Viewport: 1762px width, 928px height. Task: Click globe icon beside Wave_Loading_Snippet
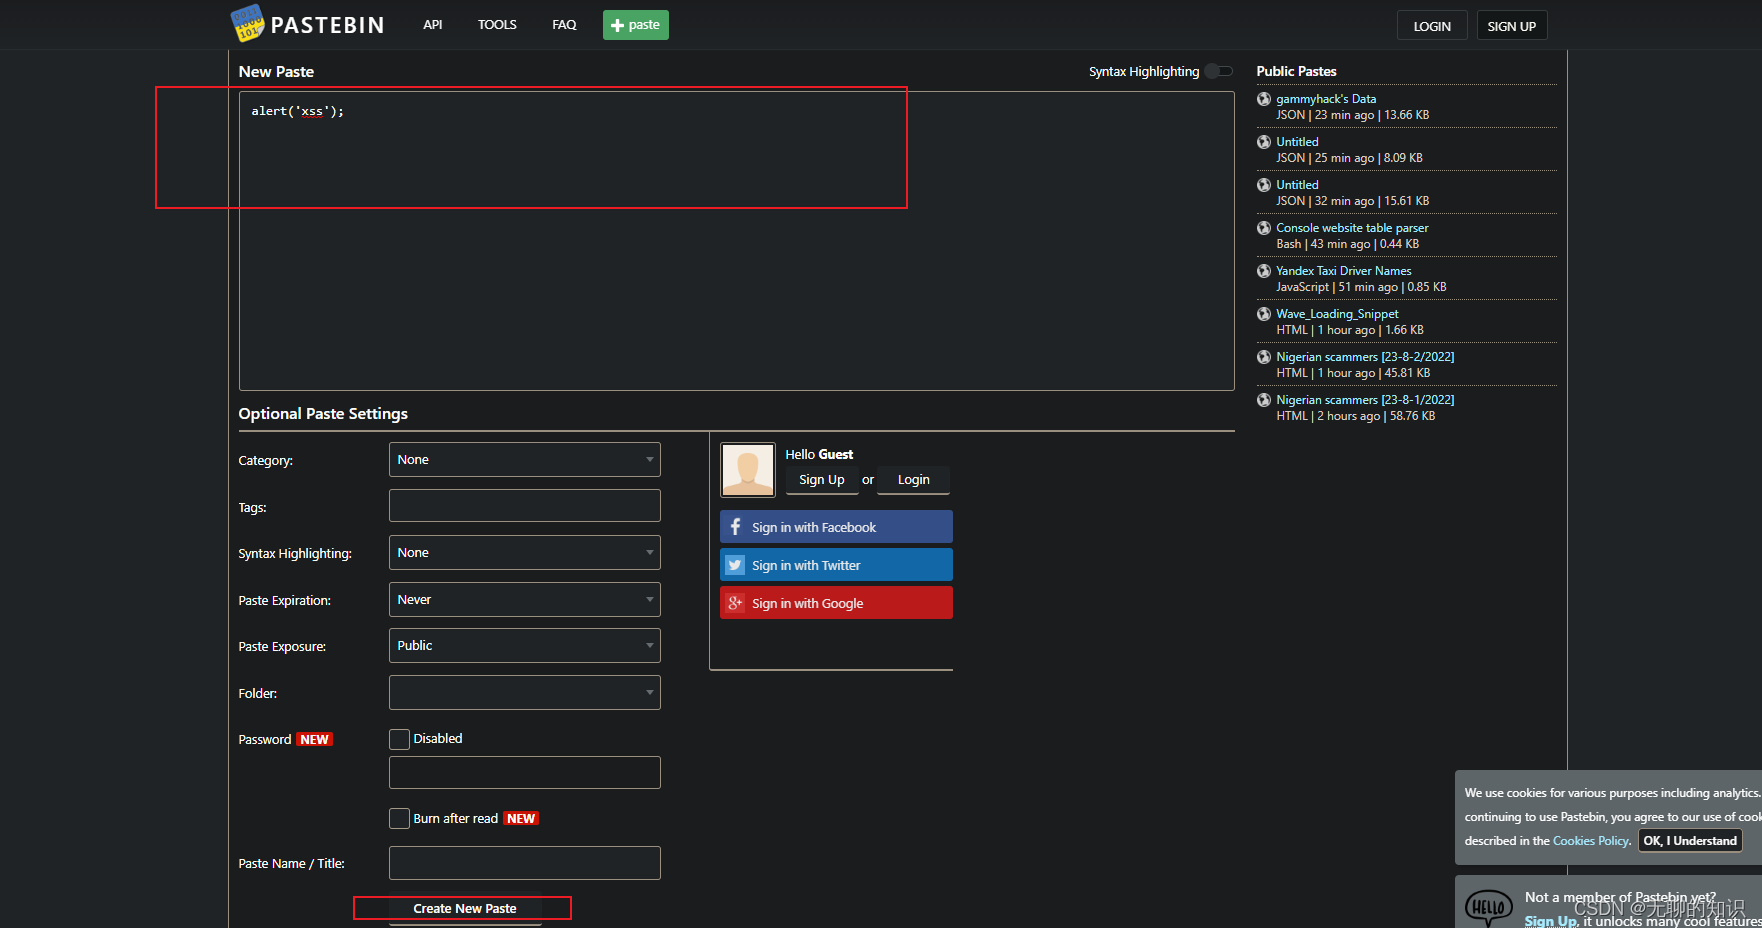coord(1264,314)
